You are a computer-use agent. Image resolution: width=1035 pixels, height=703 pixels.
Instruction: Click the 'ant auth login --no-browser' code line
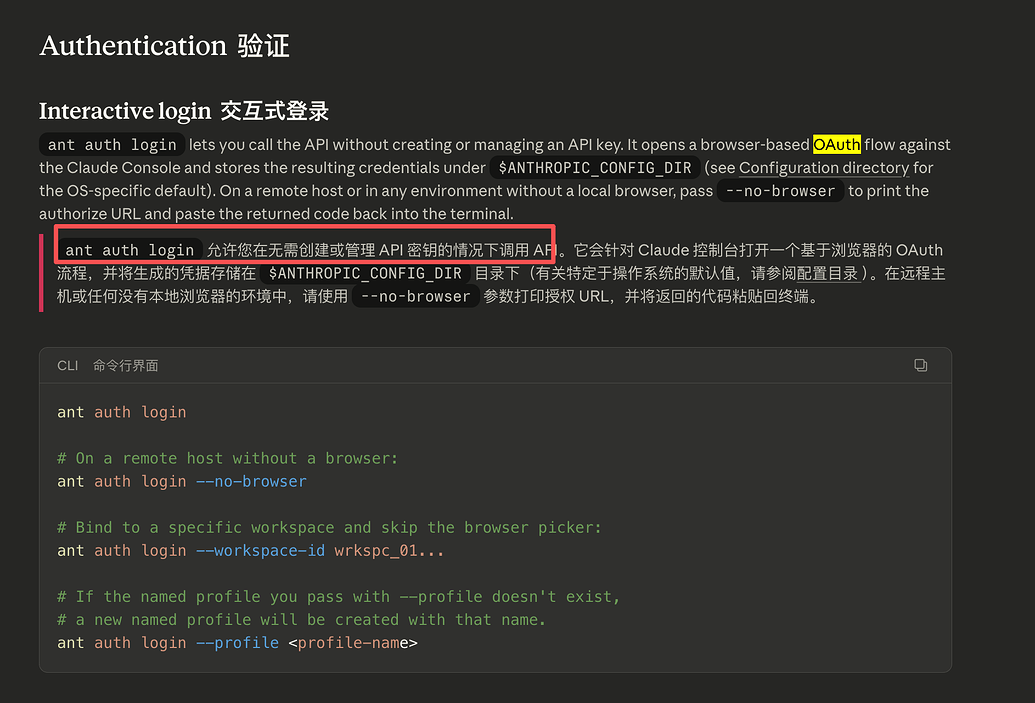182,481
